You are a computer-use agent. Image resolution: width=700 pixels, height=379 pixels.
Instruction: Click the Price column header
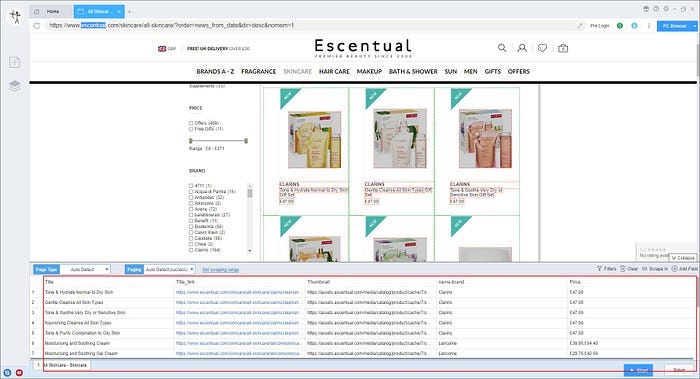pos(575,282)
